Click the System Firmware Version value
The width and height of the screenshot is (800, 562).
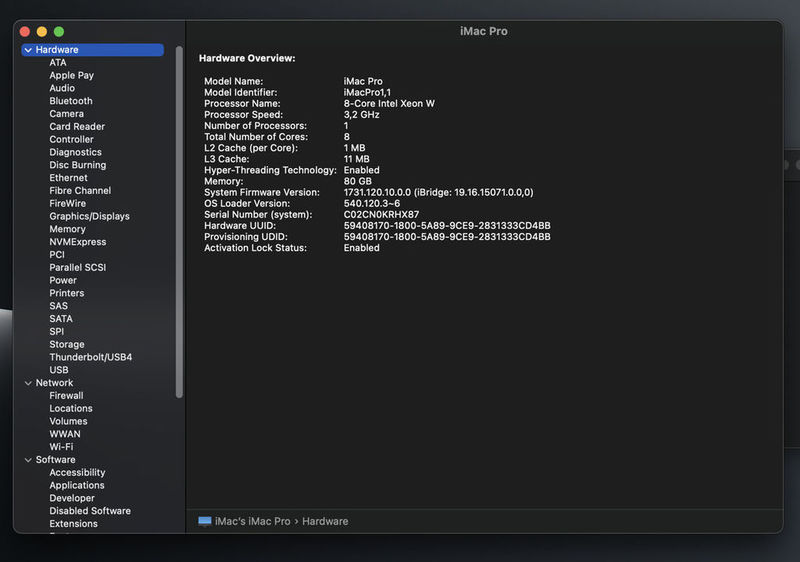coord(438,193)
